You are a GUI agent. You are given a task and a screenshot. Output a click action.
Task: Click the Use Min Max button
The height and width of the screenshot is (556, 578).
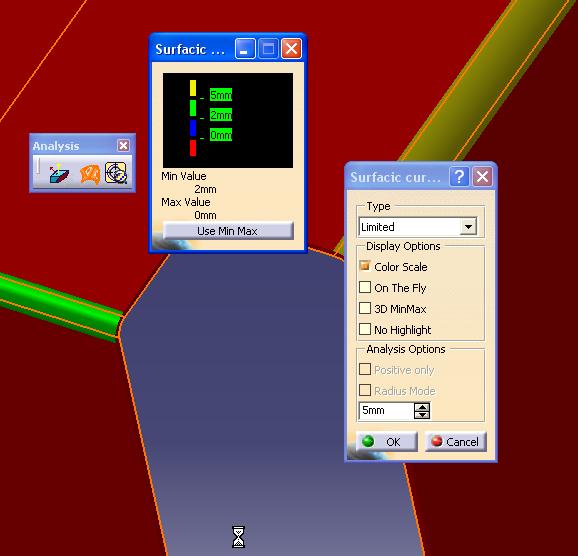click(228, 231)
